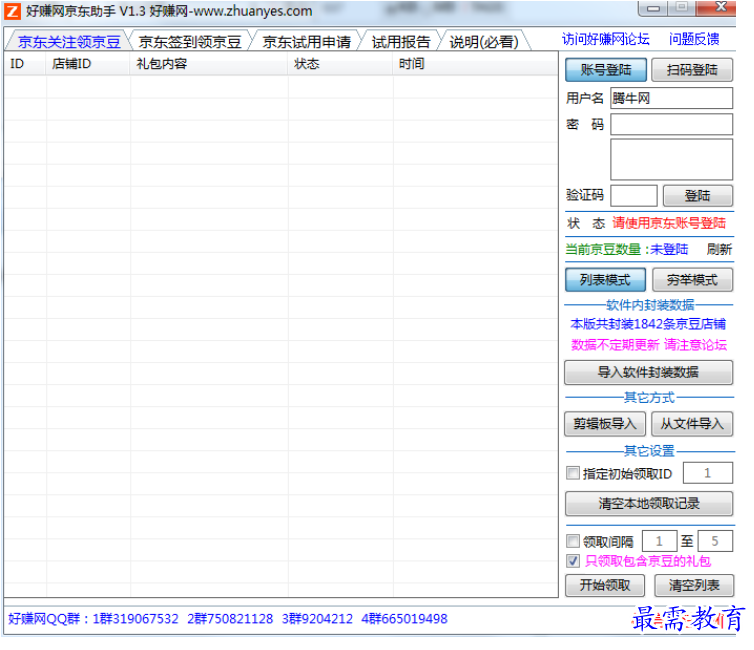Click the QQ group 1群319067532 text
754x650 pixels.
click(x=135, y=619)
